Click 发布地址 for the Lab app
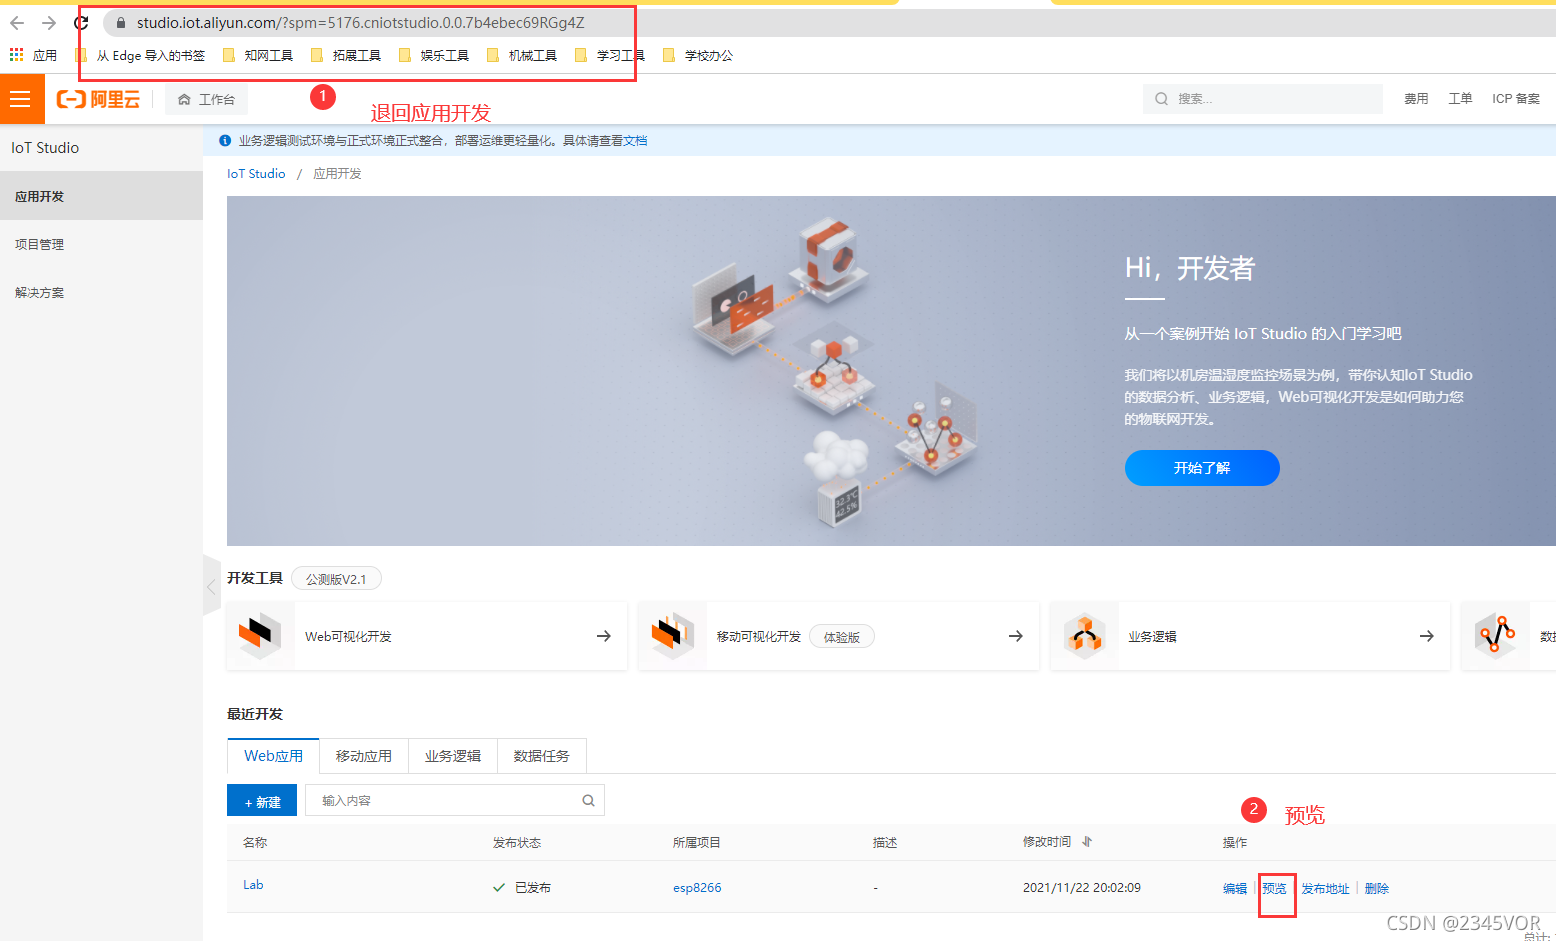The image size is (1556, 941). 1325,888
